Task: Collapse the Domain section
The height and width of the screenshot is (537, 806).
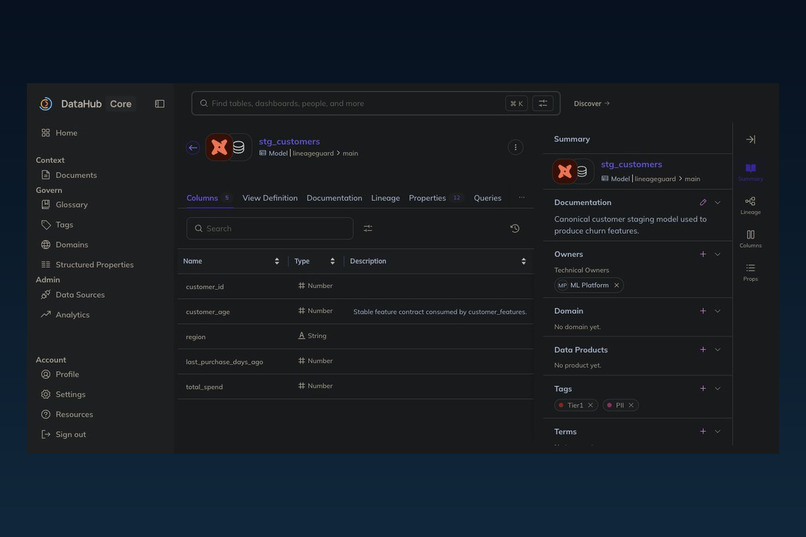Action: point(718,311)
